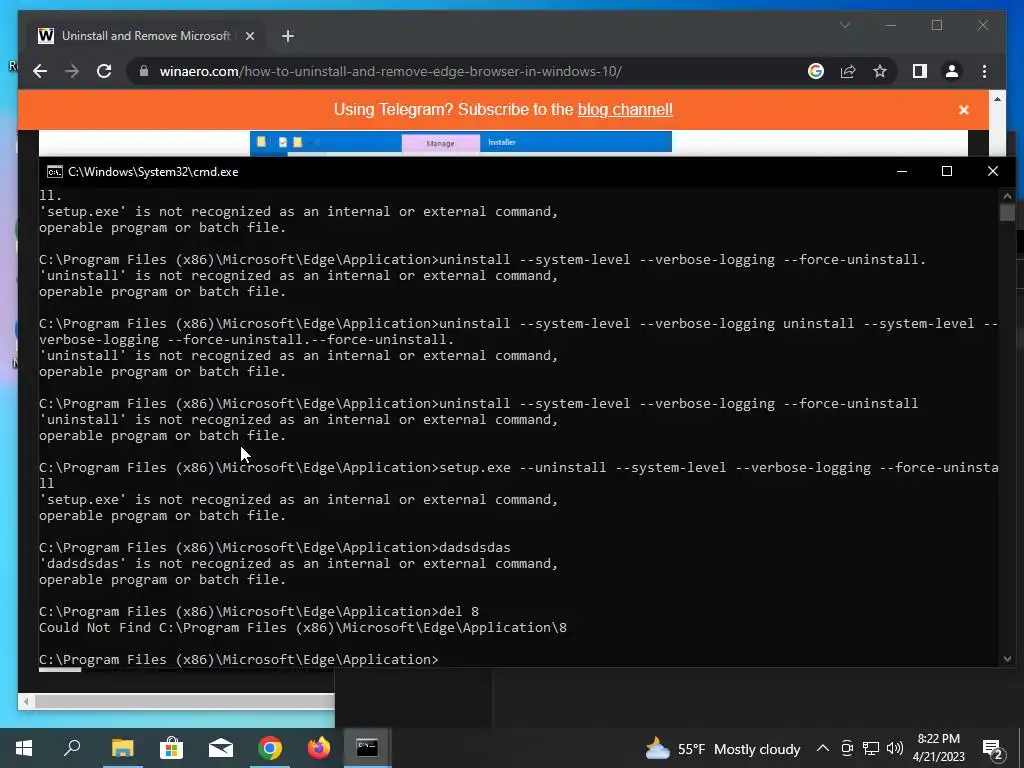This screenshot has height=768, width=1024.
Task: Maximize the Chrome window
Action: click(937, 25)
